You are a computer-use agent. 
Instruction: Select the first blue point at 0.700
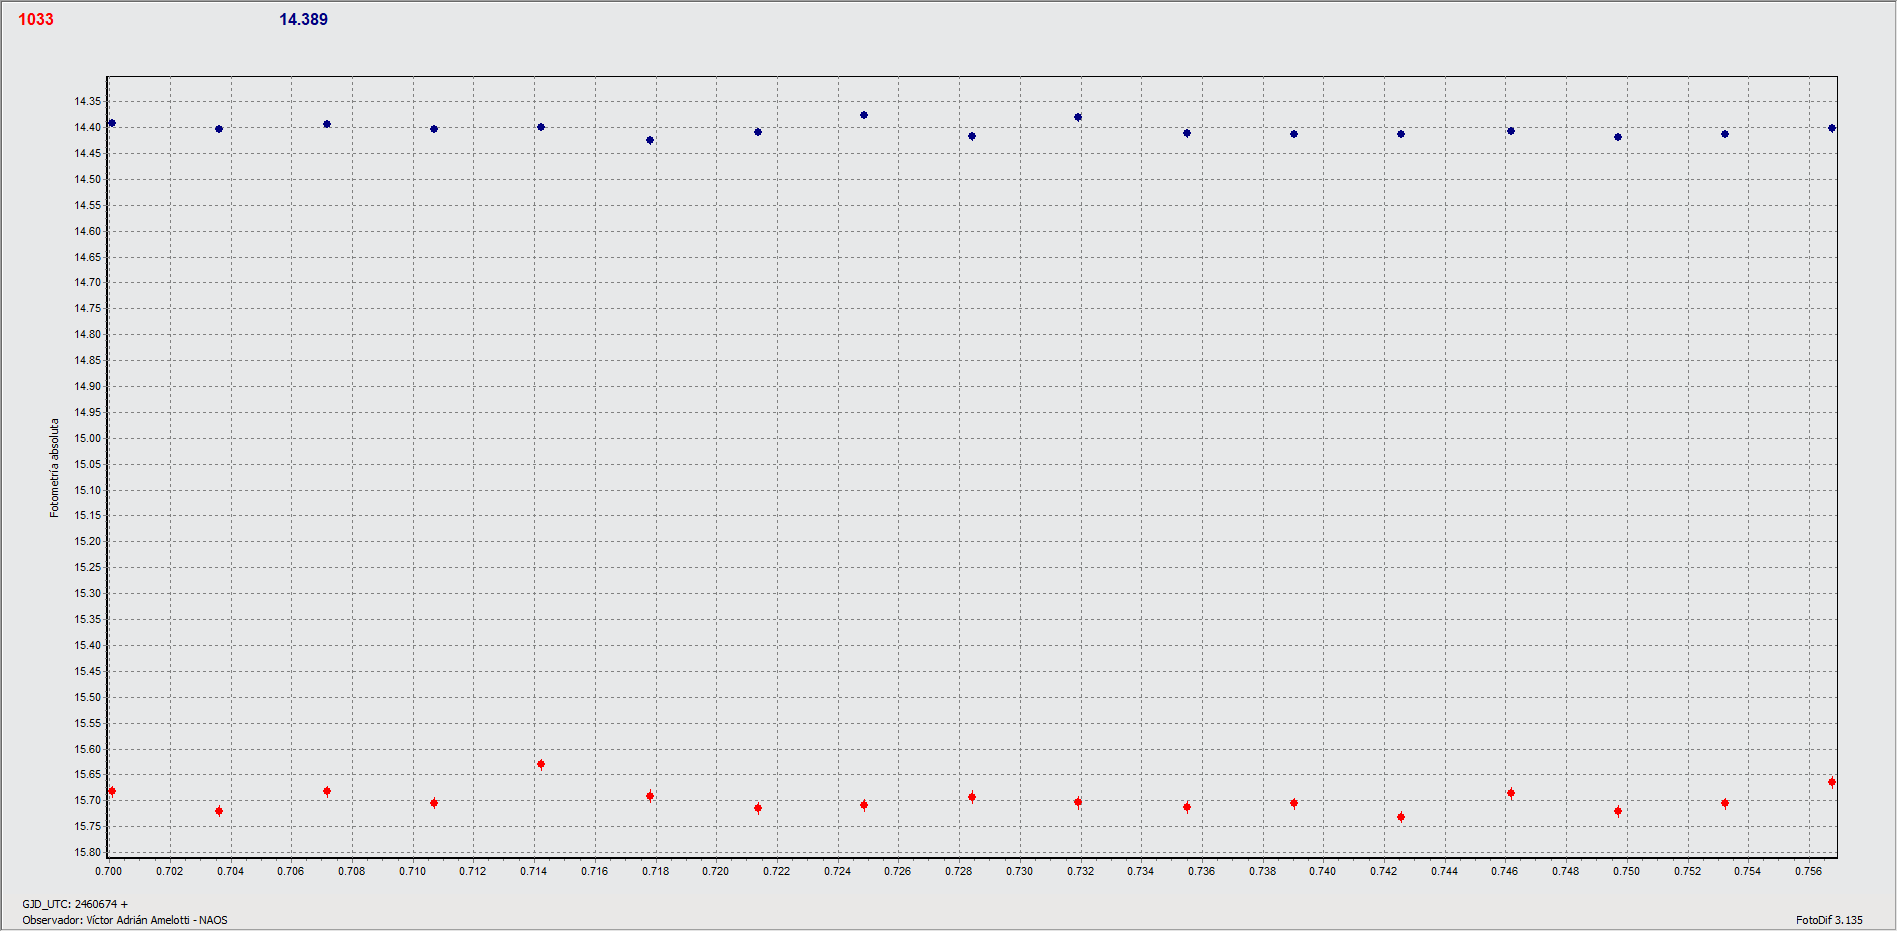(x=112, y=123)
